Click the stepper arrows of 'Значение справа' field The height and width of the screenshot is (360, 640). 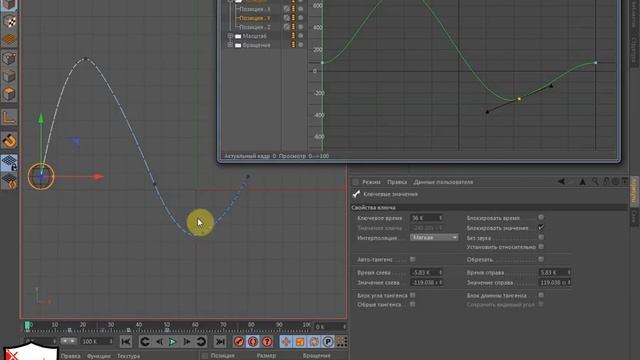tap(569, 282)
